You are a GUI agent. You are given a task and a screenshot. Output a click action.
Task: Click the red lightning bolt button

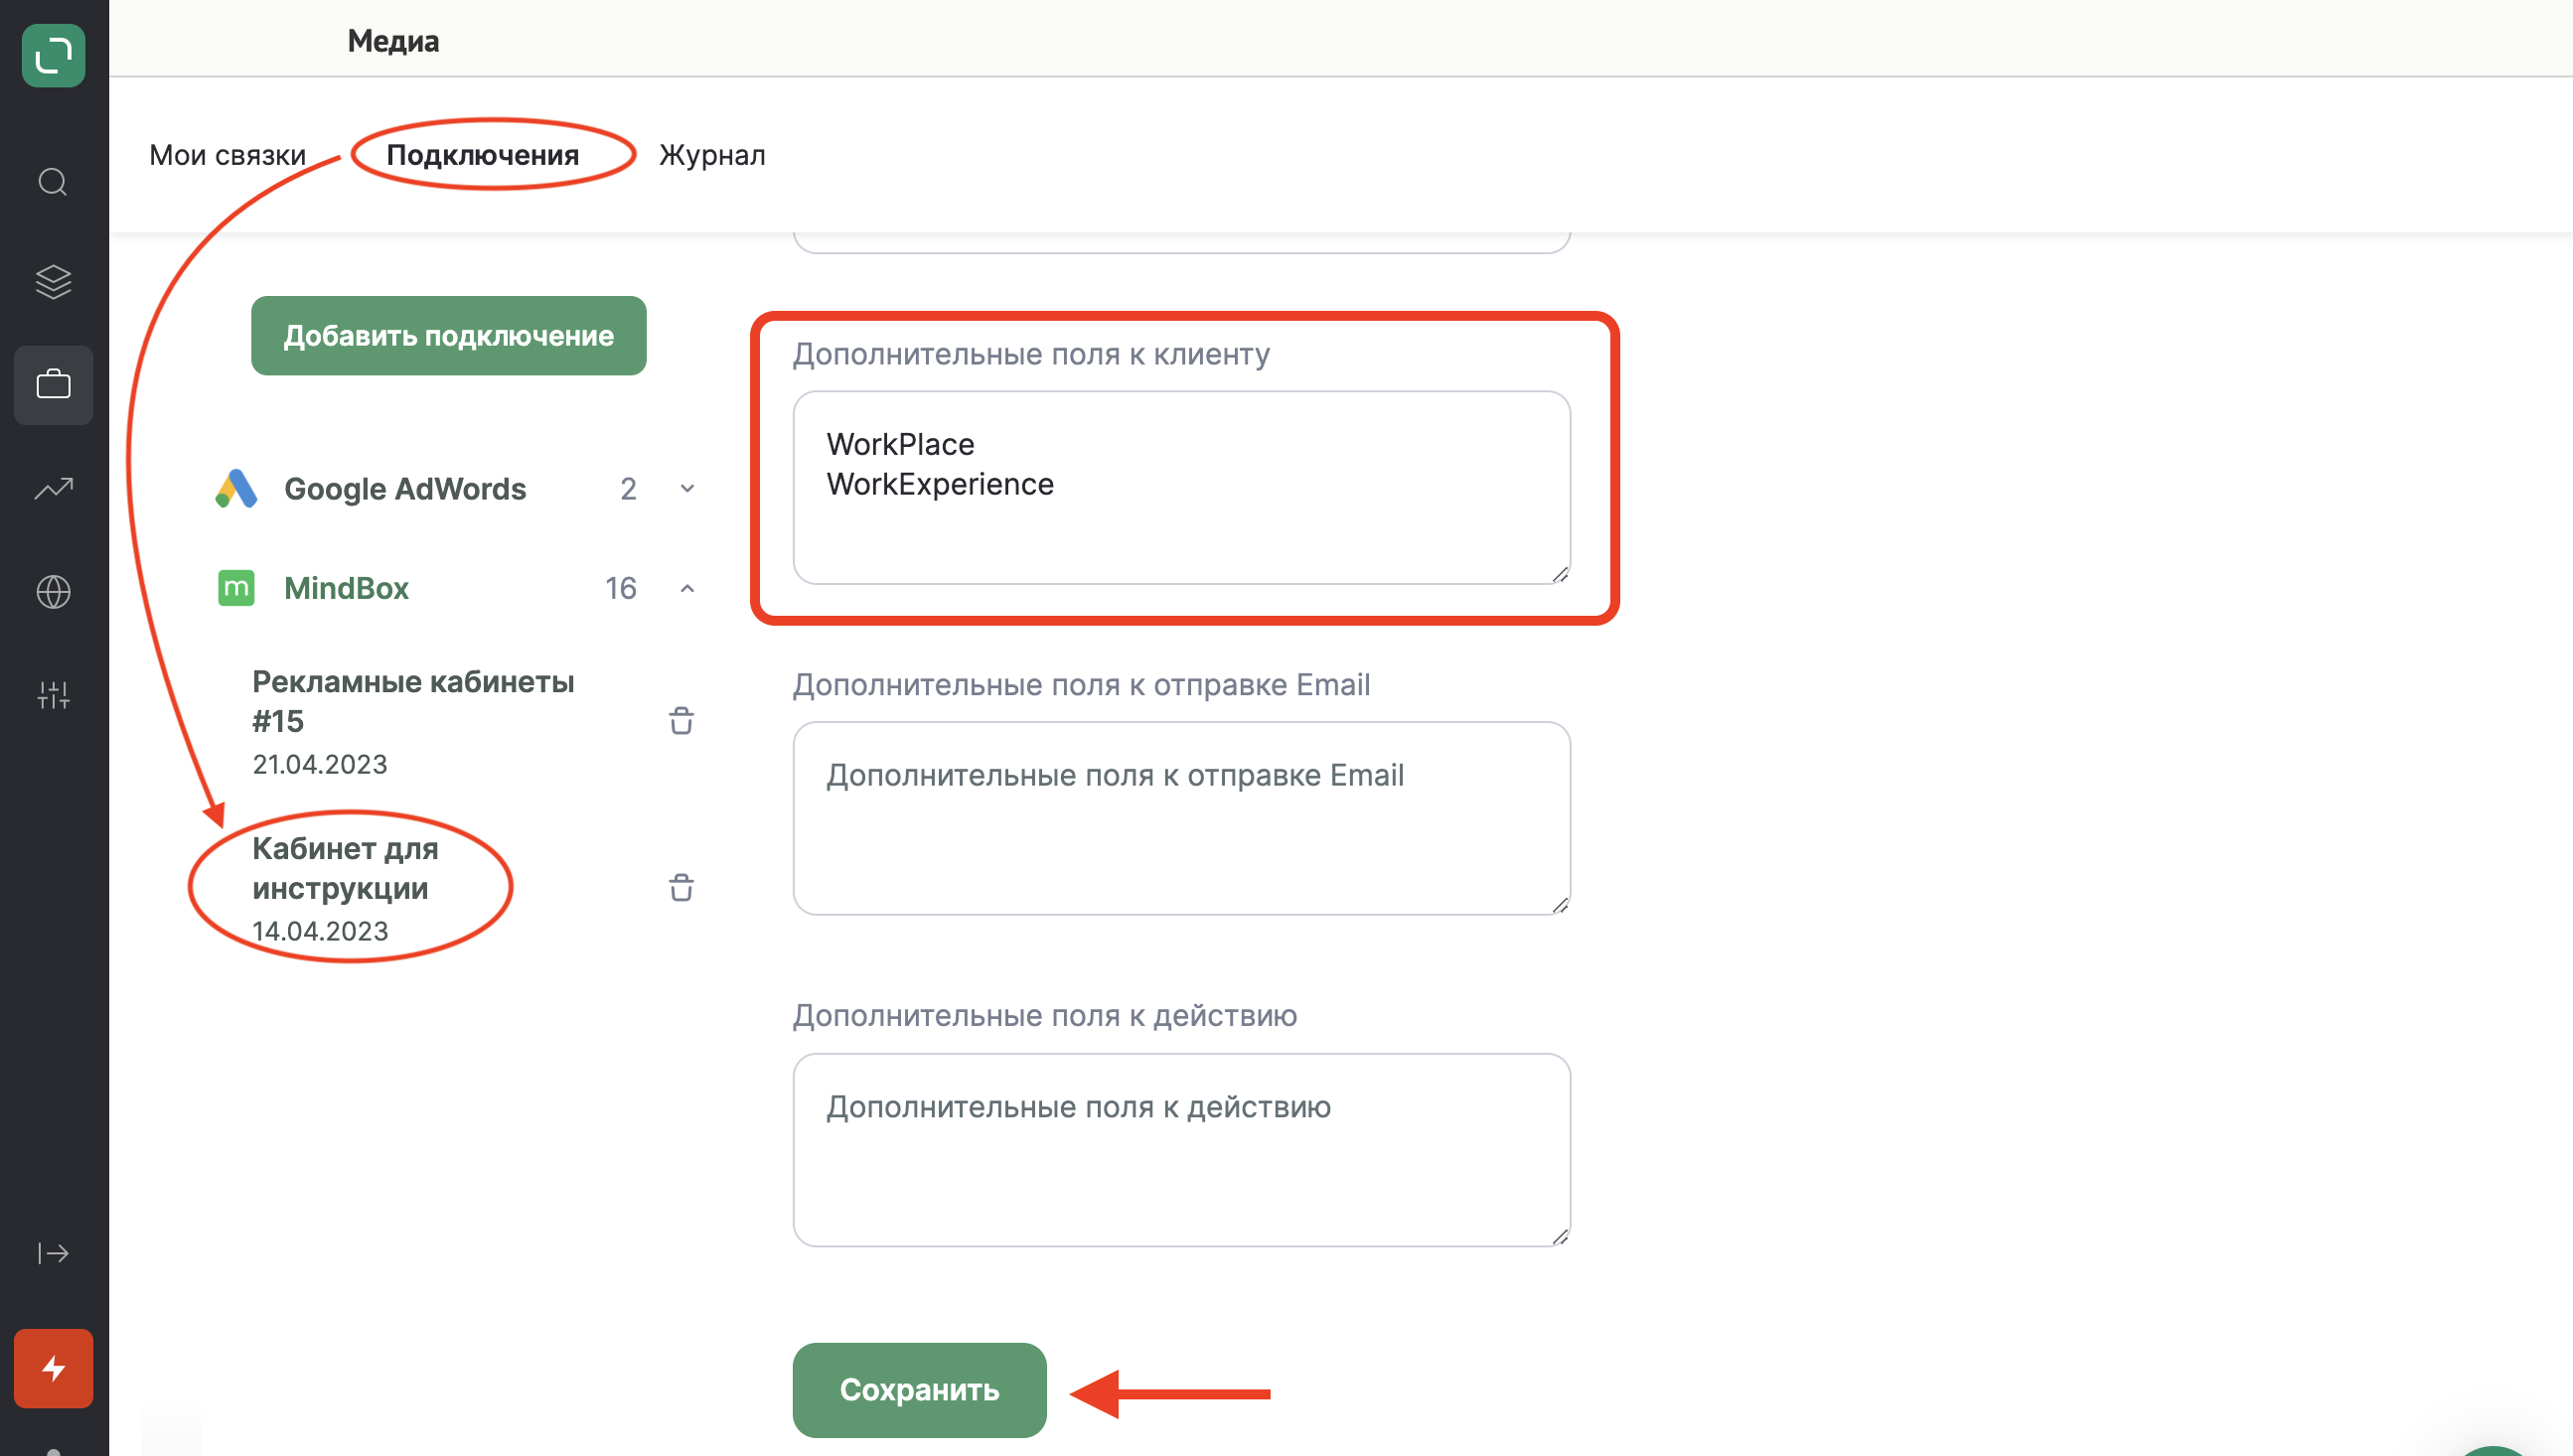pos(54,1369)
